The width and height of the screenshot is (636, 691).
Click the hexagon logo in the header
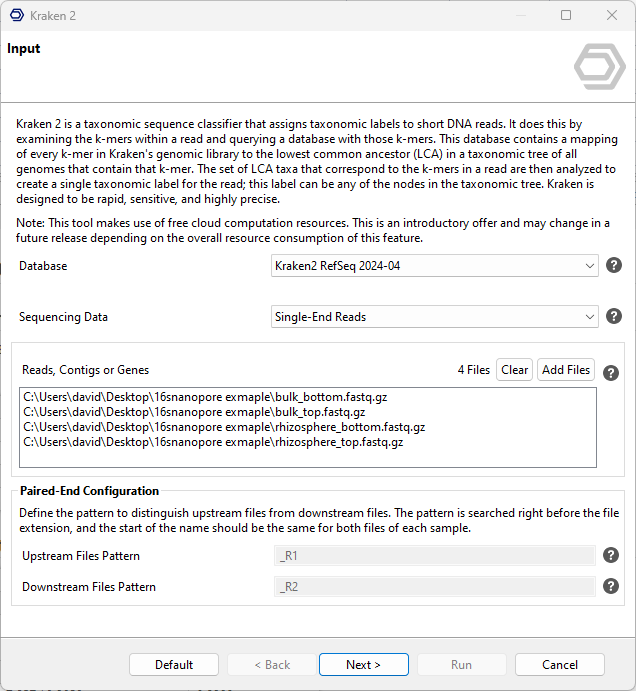click(x=599, y=67)
